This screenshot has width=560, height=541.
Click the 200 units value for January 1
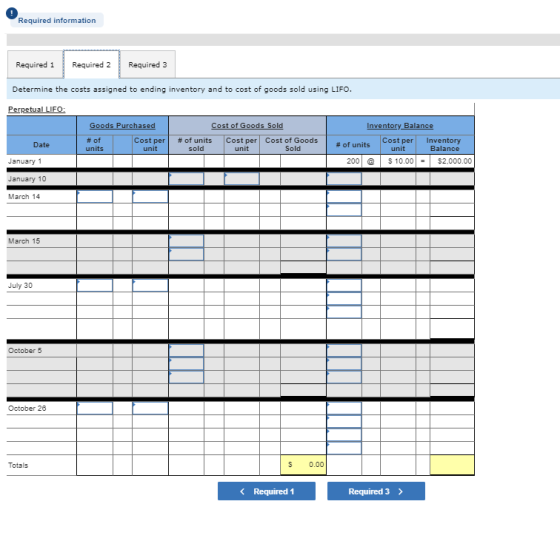click(353, 161)
